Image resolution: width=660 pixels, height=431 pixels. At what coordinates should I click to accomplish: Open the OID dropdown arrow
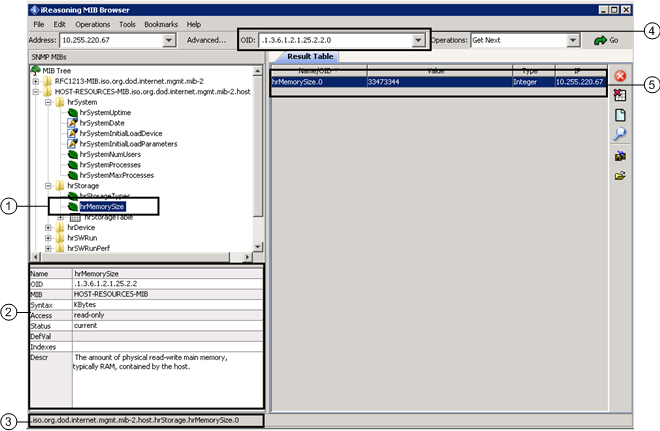pyautogui.click(x=418, y=40)
